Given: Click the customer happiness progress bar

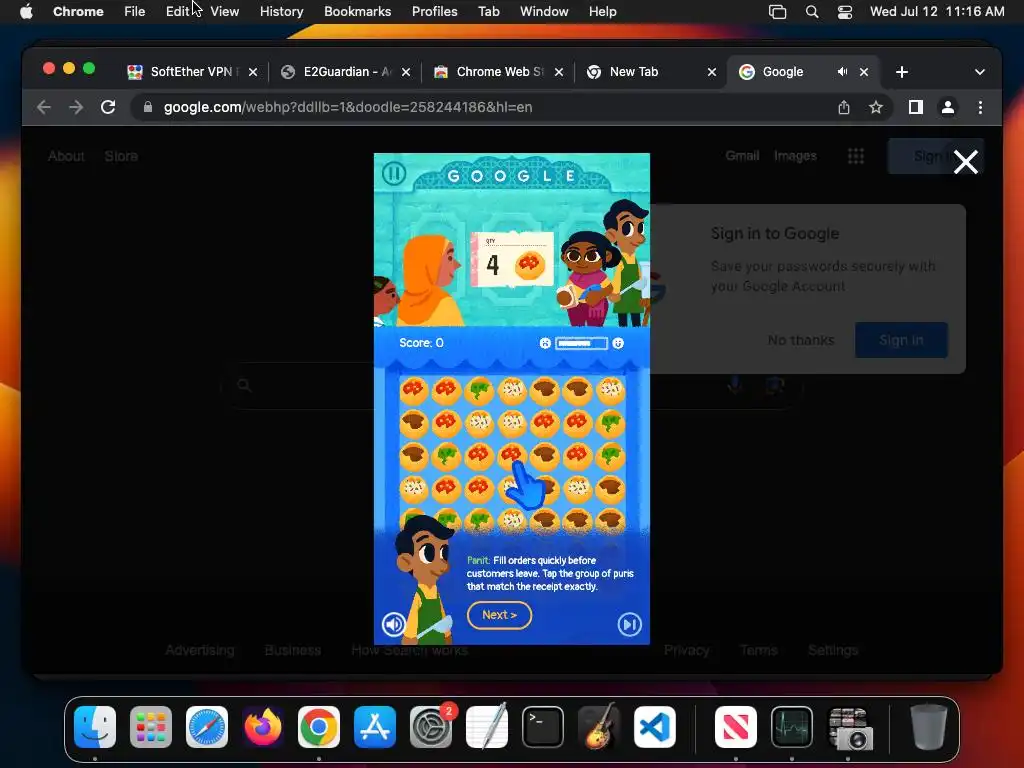Looking at the screenshot, I should click(581, 344).
